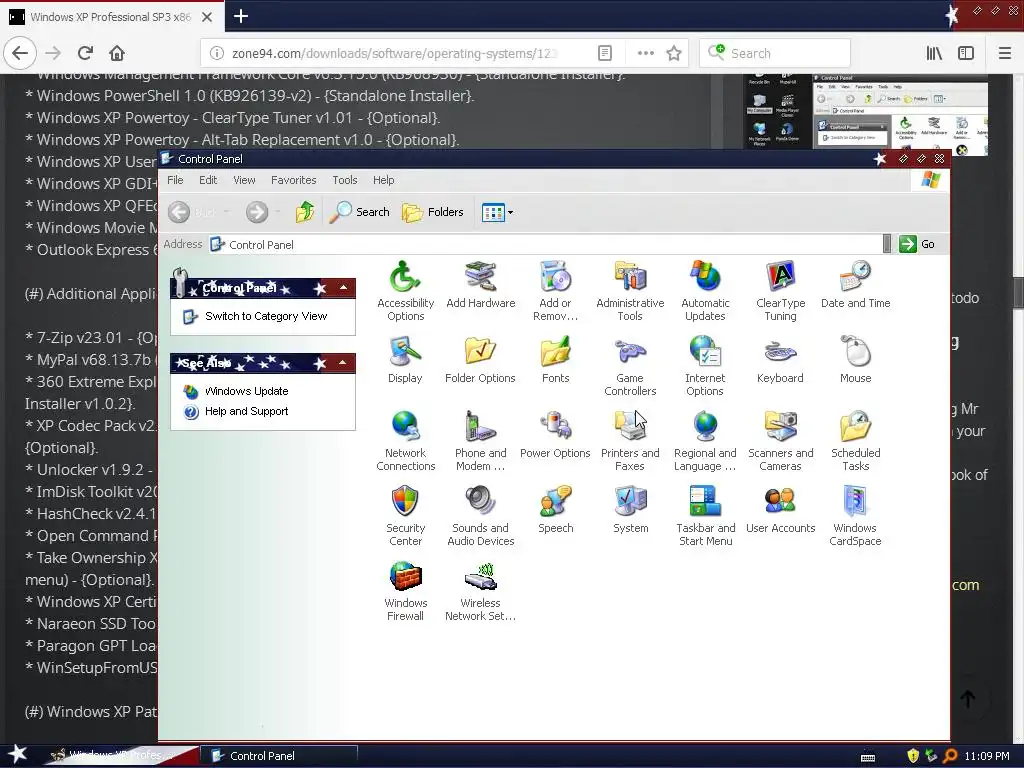Click the Up folder toolbar icon
This screenshot has width=1024, height=768.
[x=304, y=212]
